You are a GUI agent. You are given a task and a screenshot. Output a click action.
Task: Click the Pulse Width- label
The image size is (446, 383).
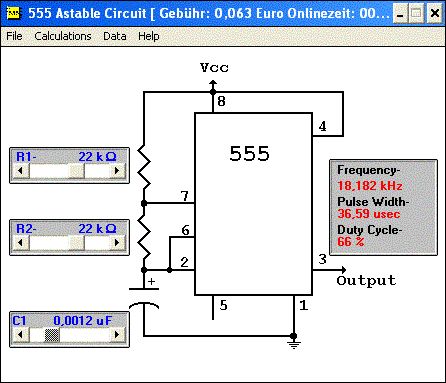click(373, 201)
